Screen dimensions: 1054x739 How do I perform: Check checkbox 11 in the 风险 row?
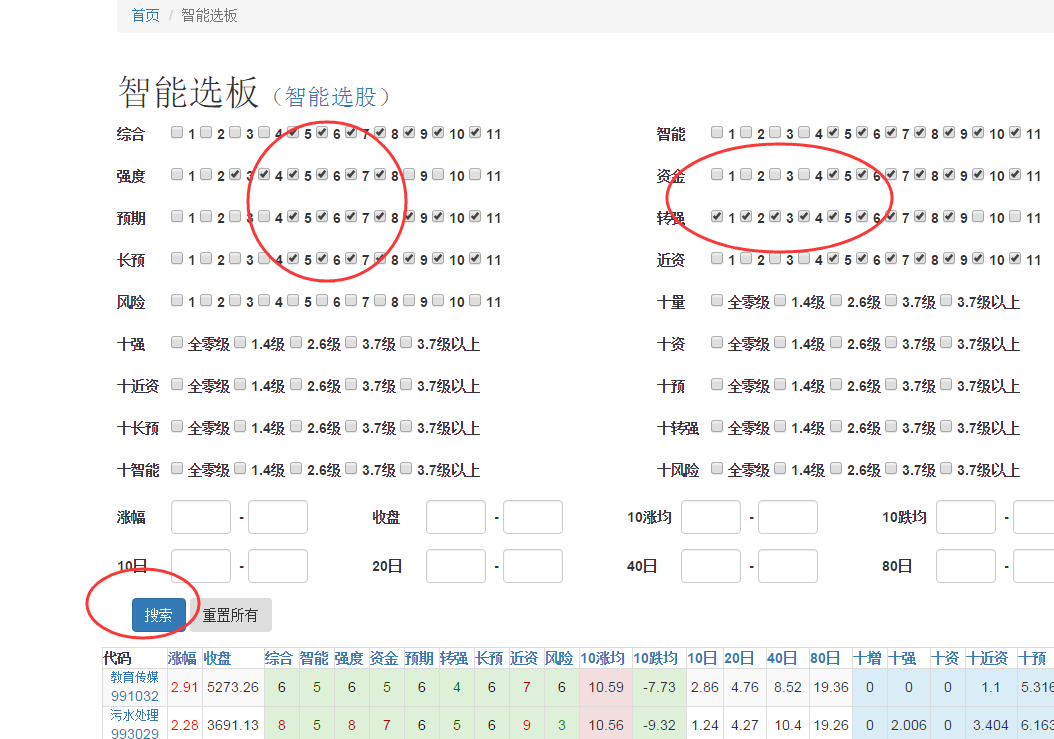(475, 301)
